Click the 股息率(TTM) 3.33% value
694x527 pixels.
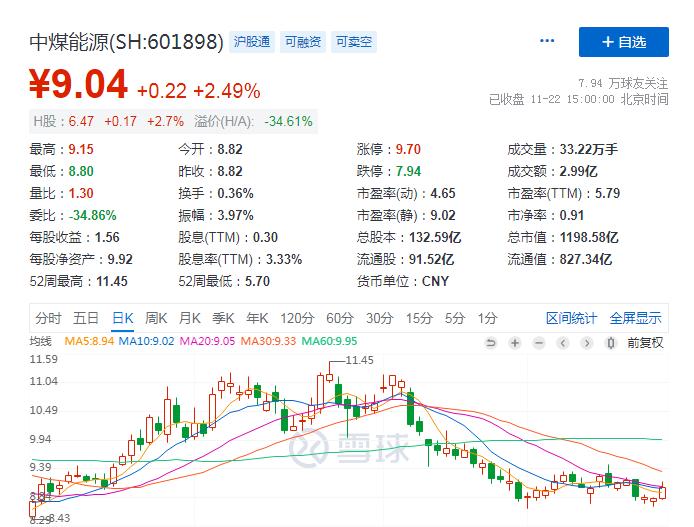(284, 259)
